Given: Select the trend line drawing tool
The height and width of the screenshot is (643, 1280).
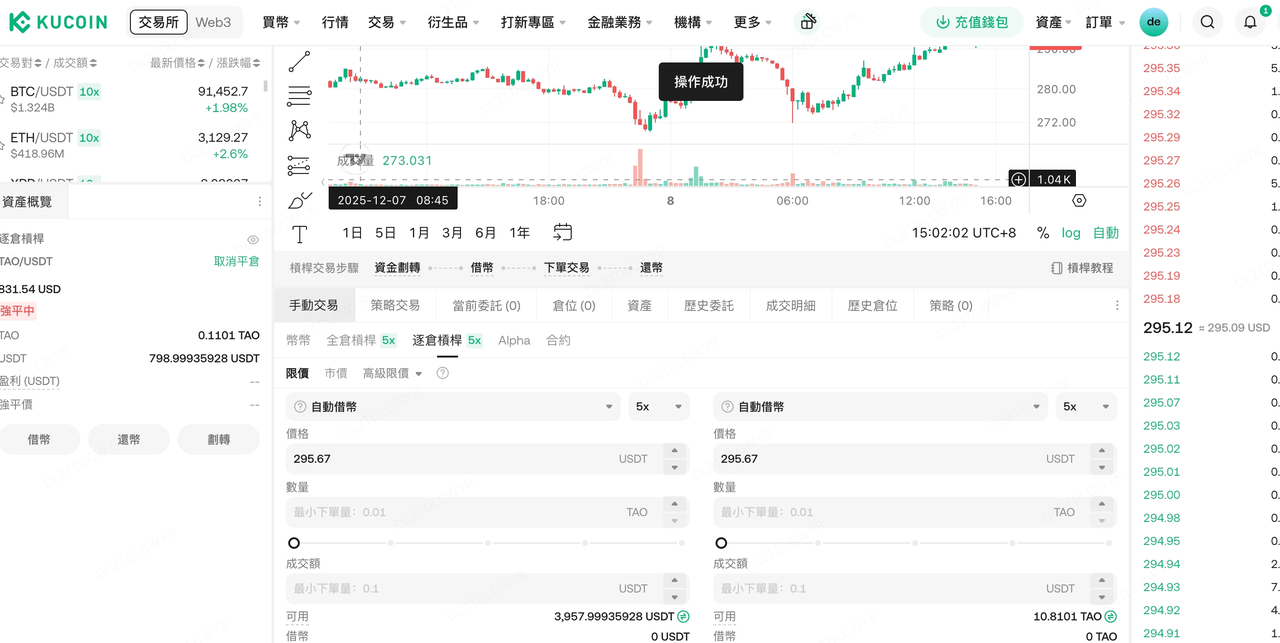Looking at the screenshot, I should point(299,62).
